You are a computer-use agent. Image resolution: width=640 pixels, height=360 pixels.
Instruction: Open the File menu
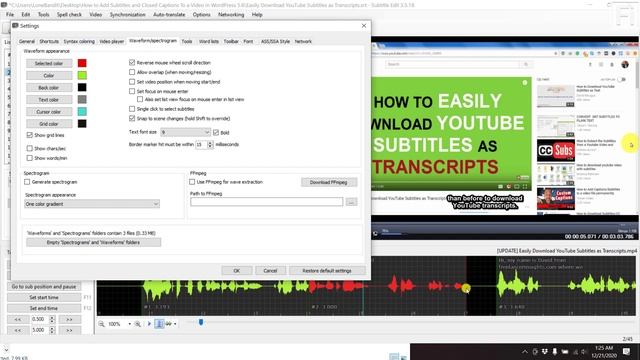(10, 14)
